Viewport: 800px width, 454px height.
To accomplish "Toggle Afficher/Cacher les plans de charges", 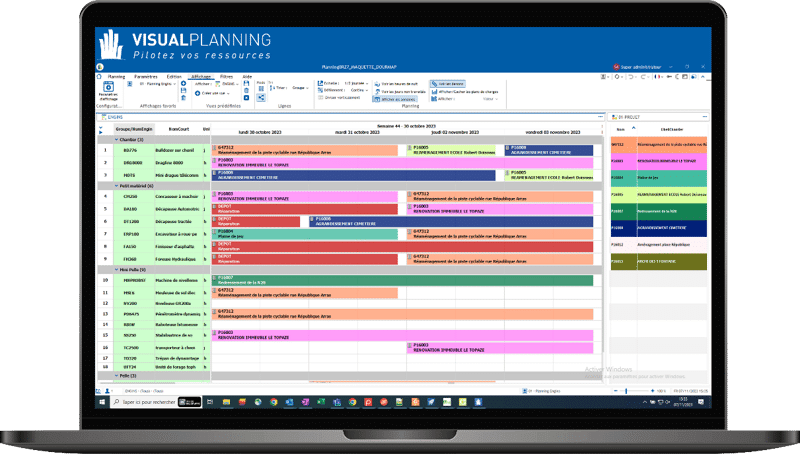I will [x=465, y=92].
